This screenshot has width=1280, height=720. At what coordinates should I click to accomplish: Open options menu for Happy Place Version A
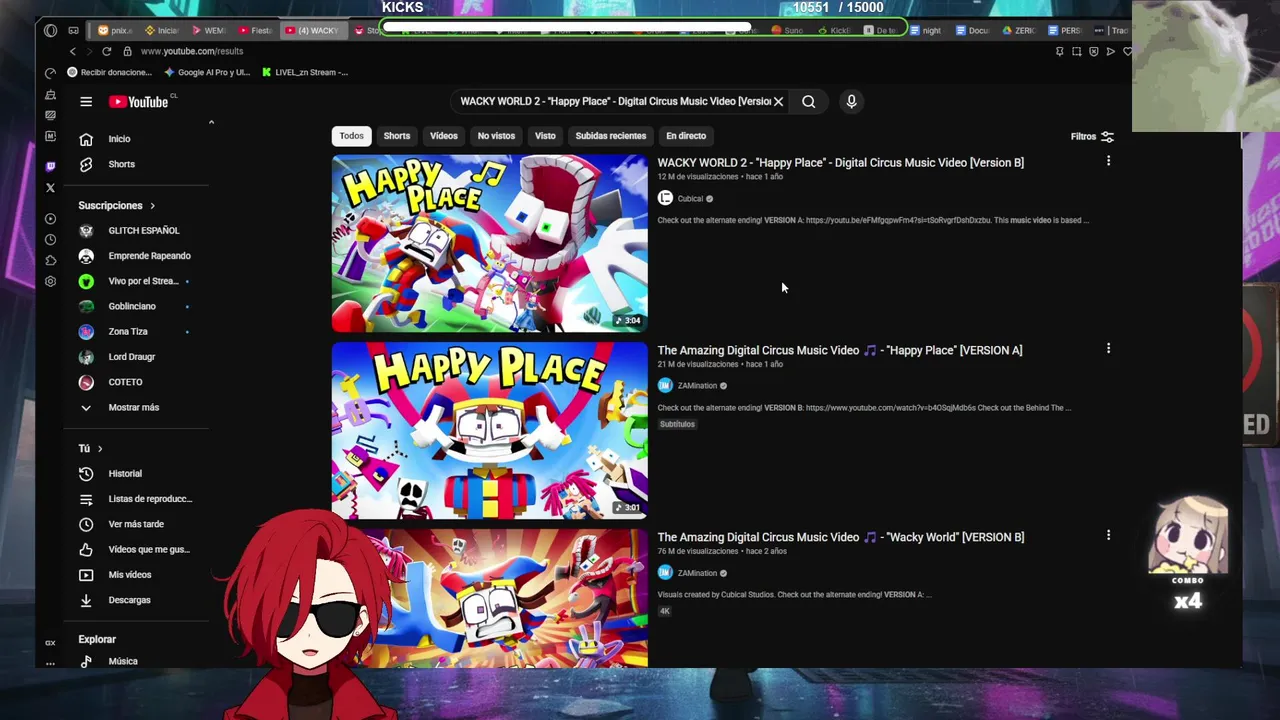click(x=1108, y=349)
